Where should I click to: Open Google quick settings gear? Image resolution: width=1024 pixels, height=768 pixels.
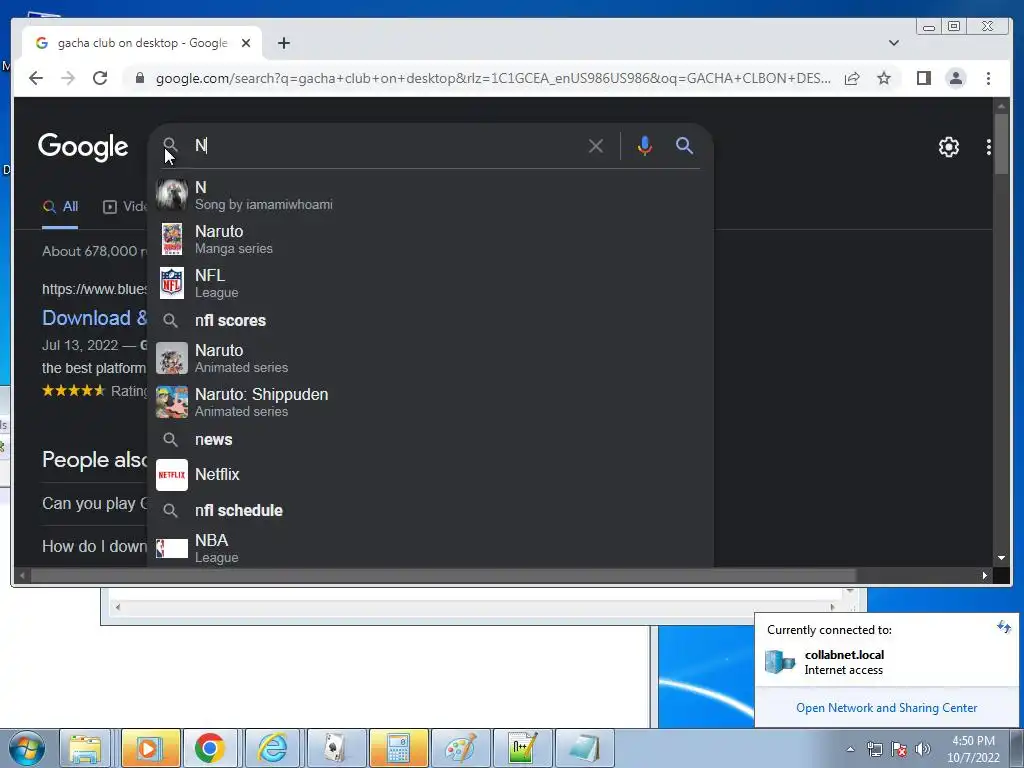pyautogui.click(x=948, y=147)
